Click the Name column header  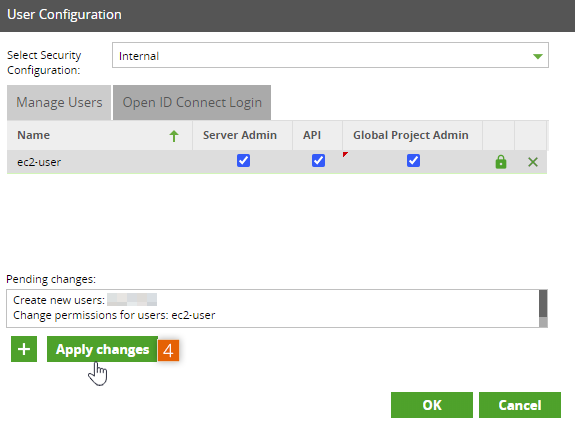coord(99,135)
